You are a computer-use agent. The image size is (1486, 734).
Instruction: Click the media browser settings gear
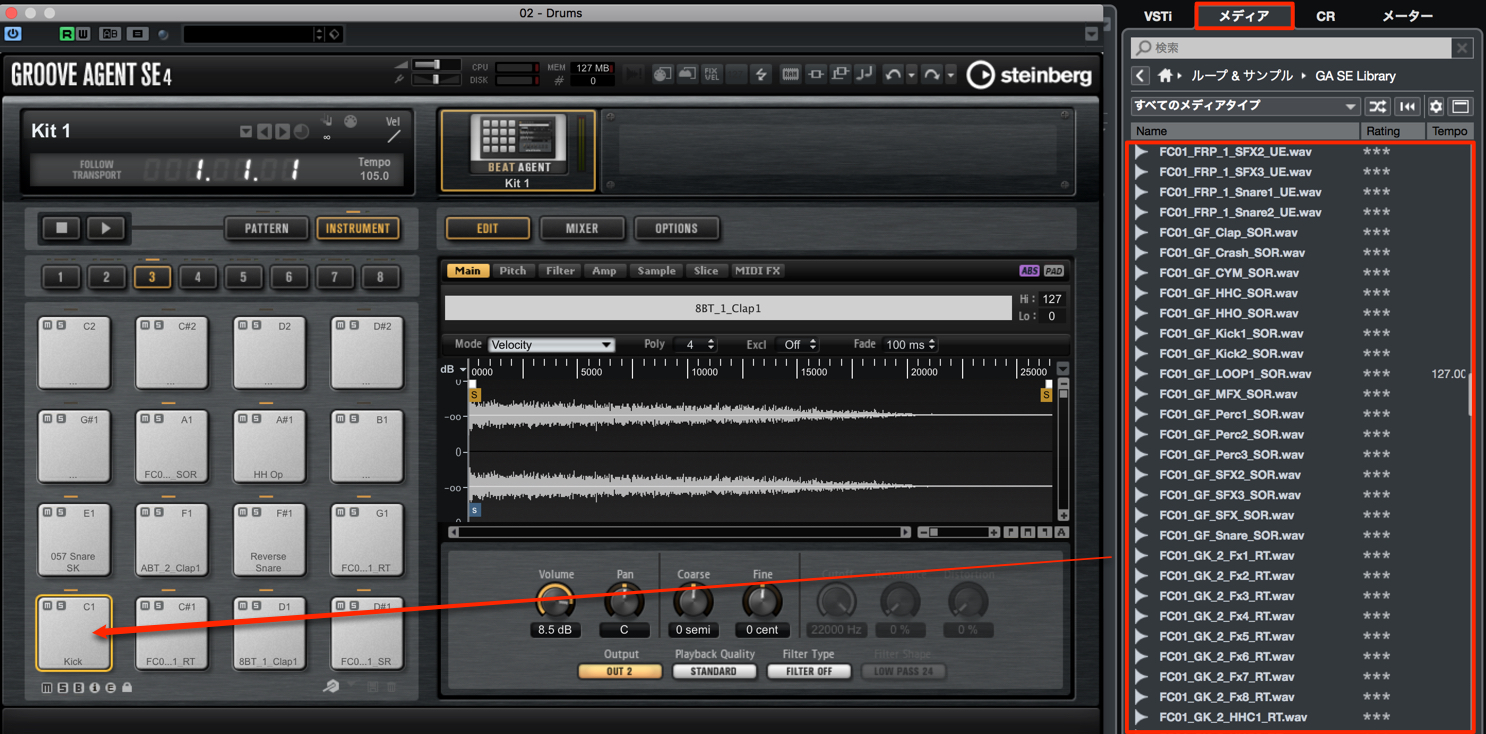coord(1436,106)
